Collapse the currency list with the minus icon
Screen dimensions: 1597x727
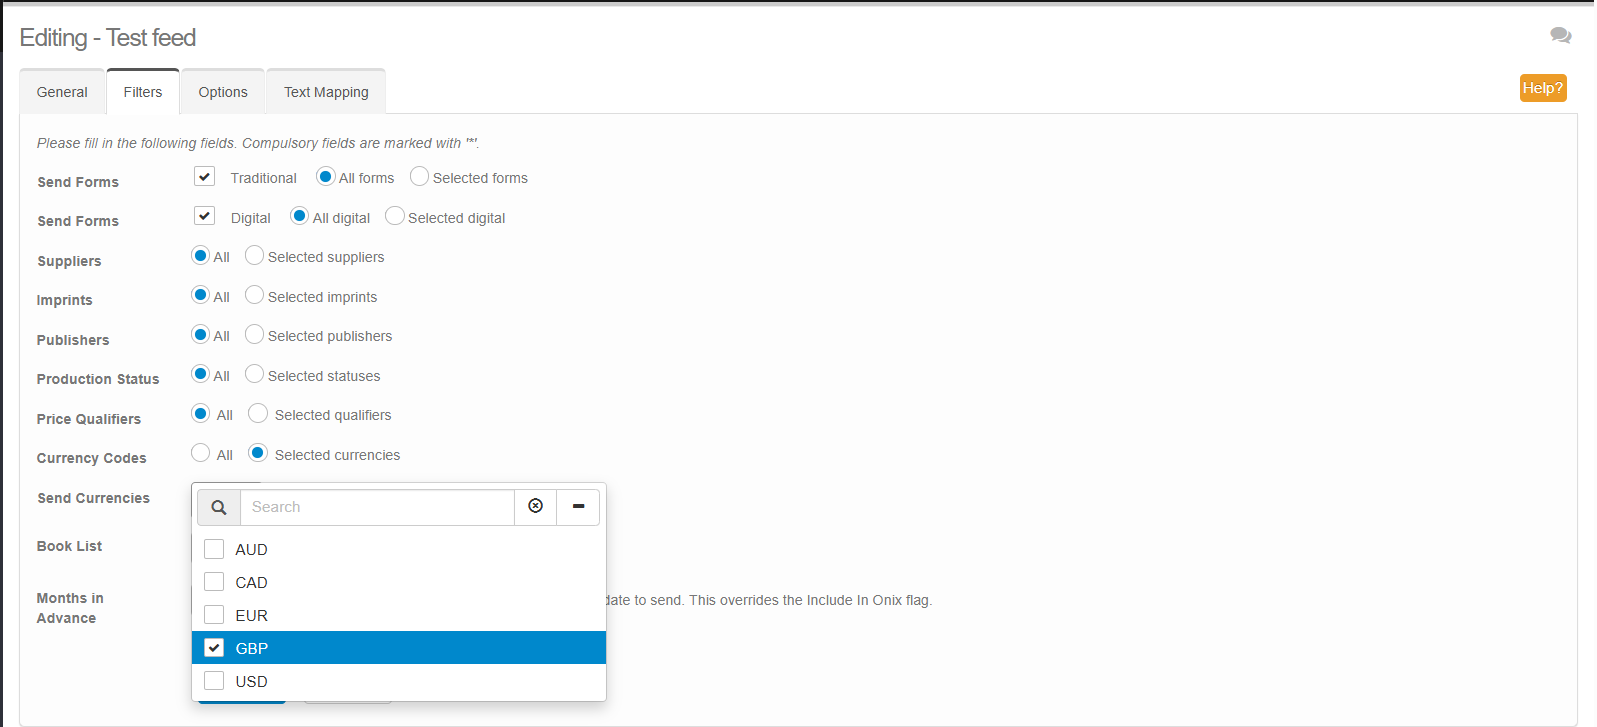(x=578, y=506)
